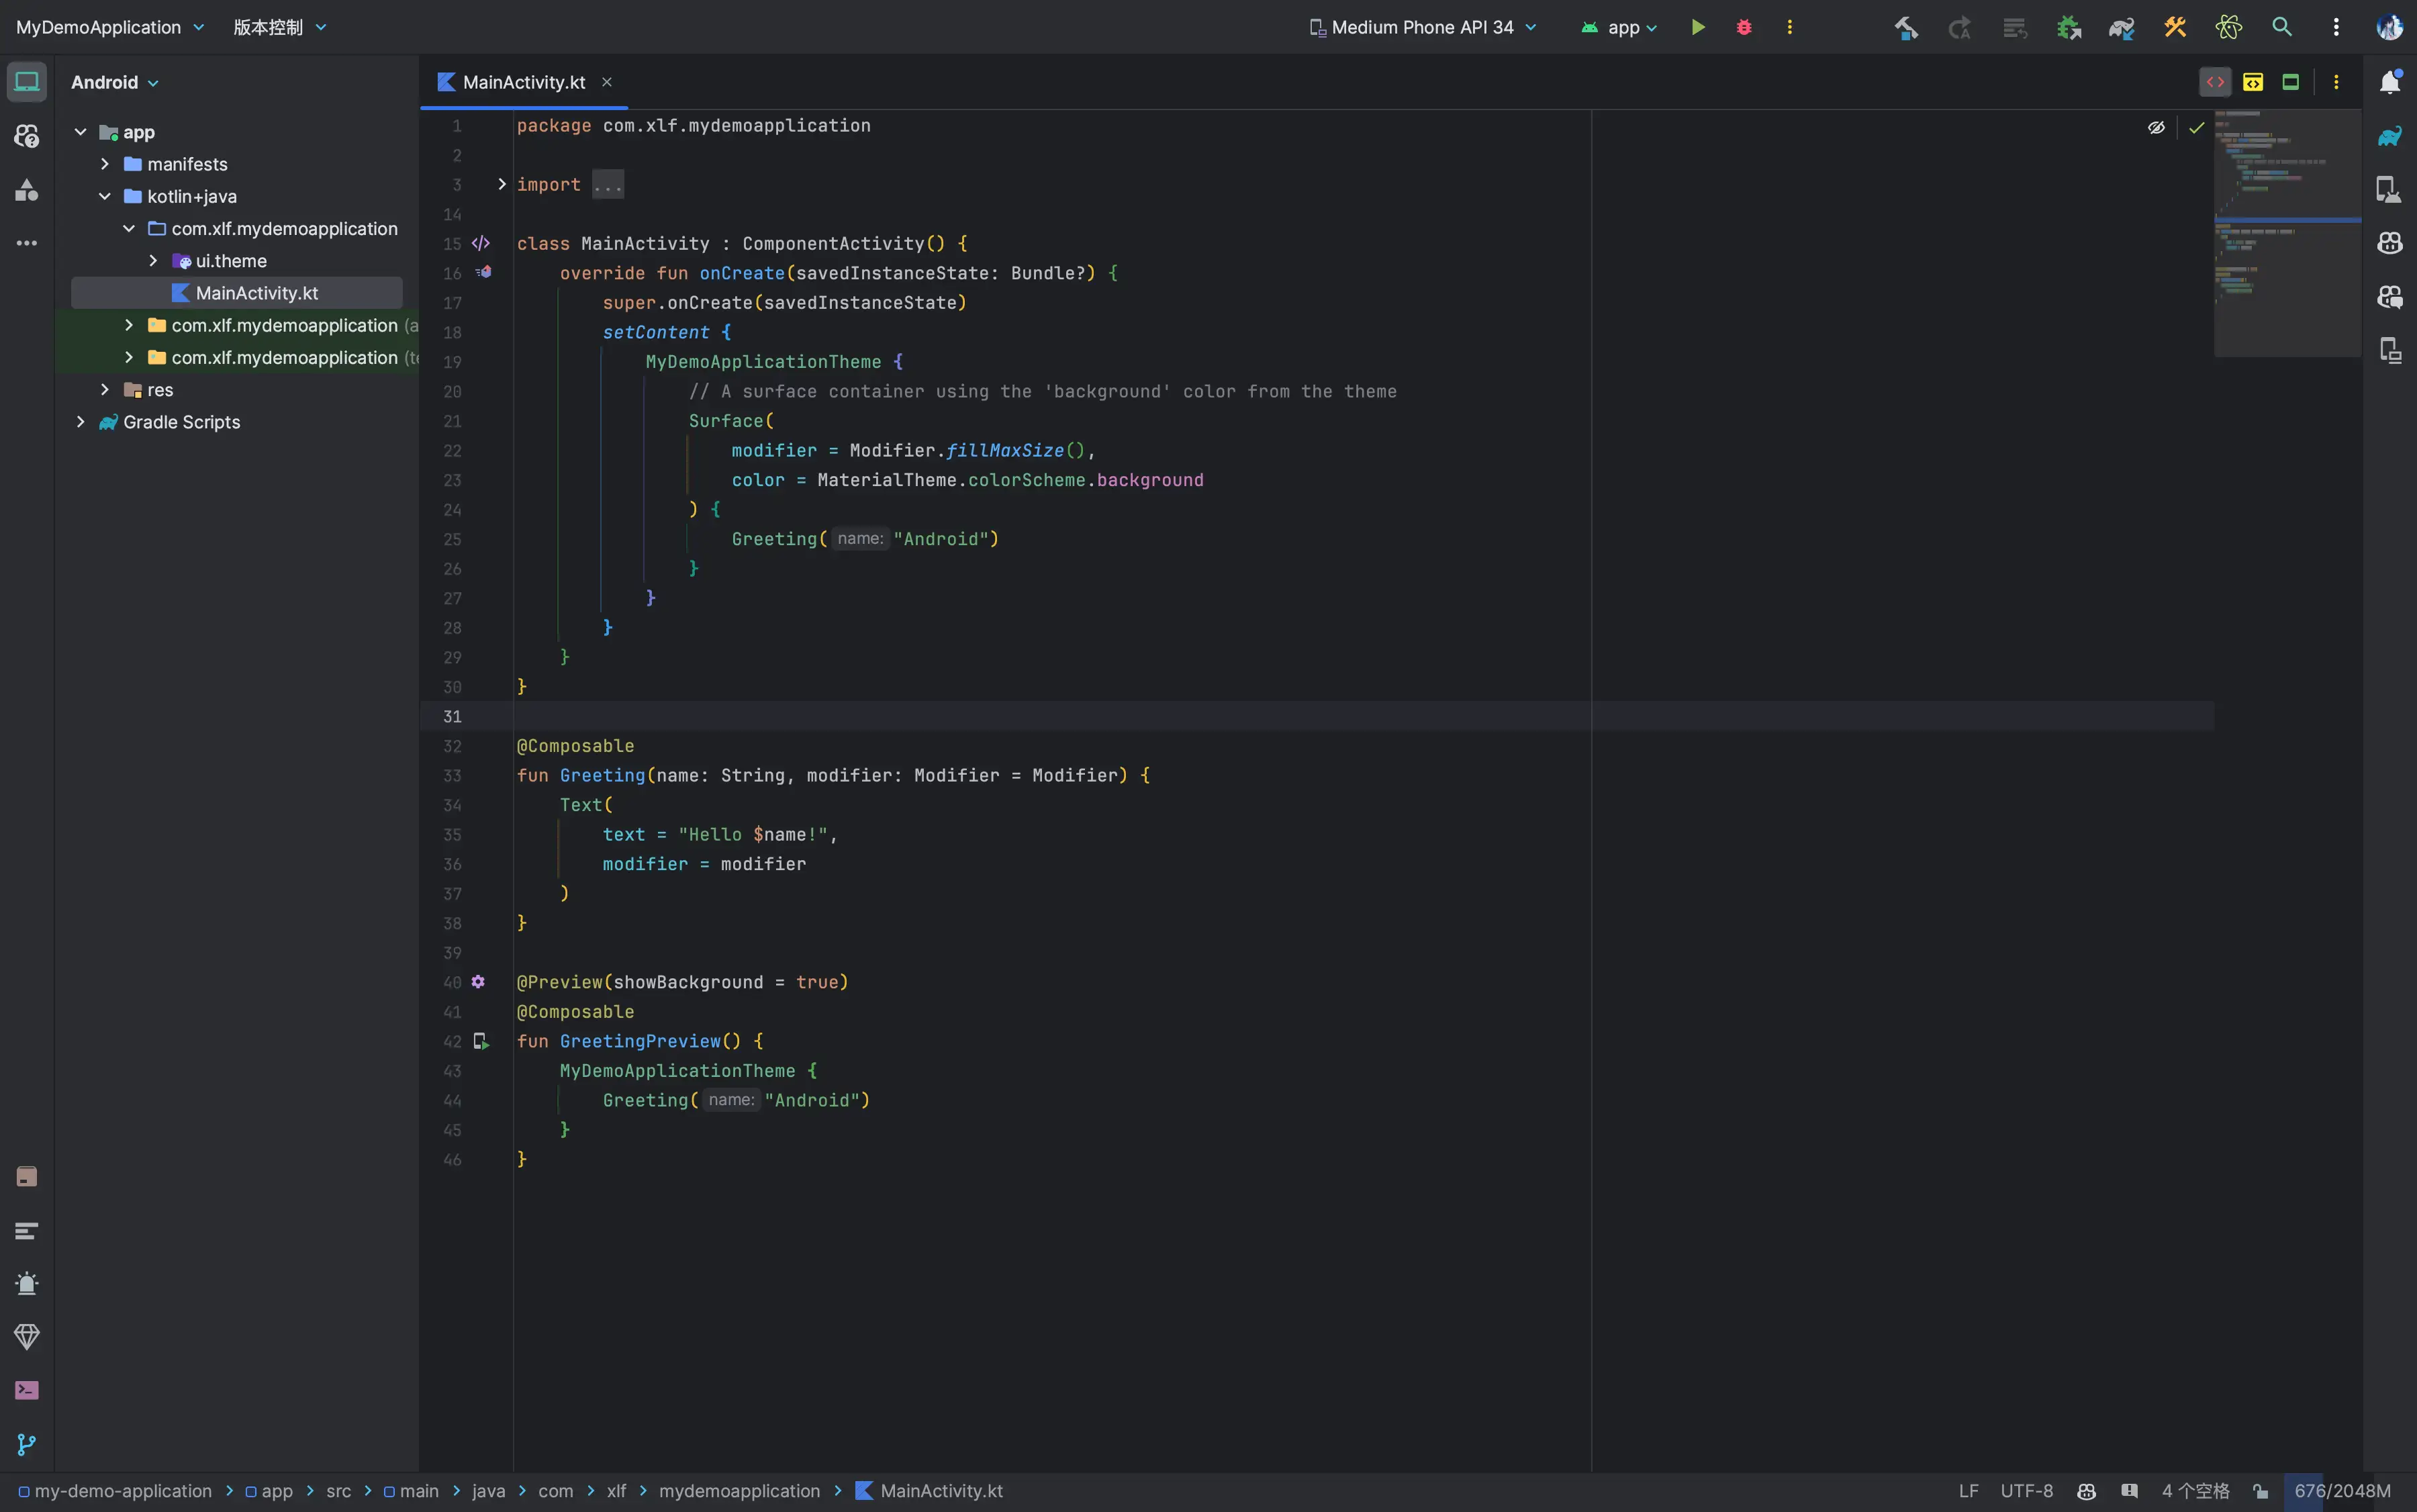Click UTF-8 encoding in status bar
The width and height of the screenshot is (2417, 1512).
pyautogui.click(x=2026, y=1491)
